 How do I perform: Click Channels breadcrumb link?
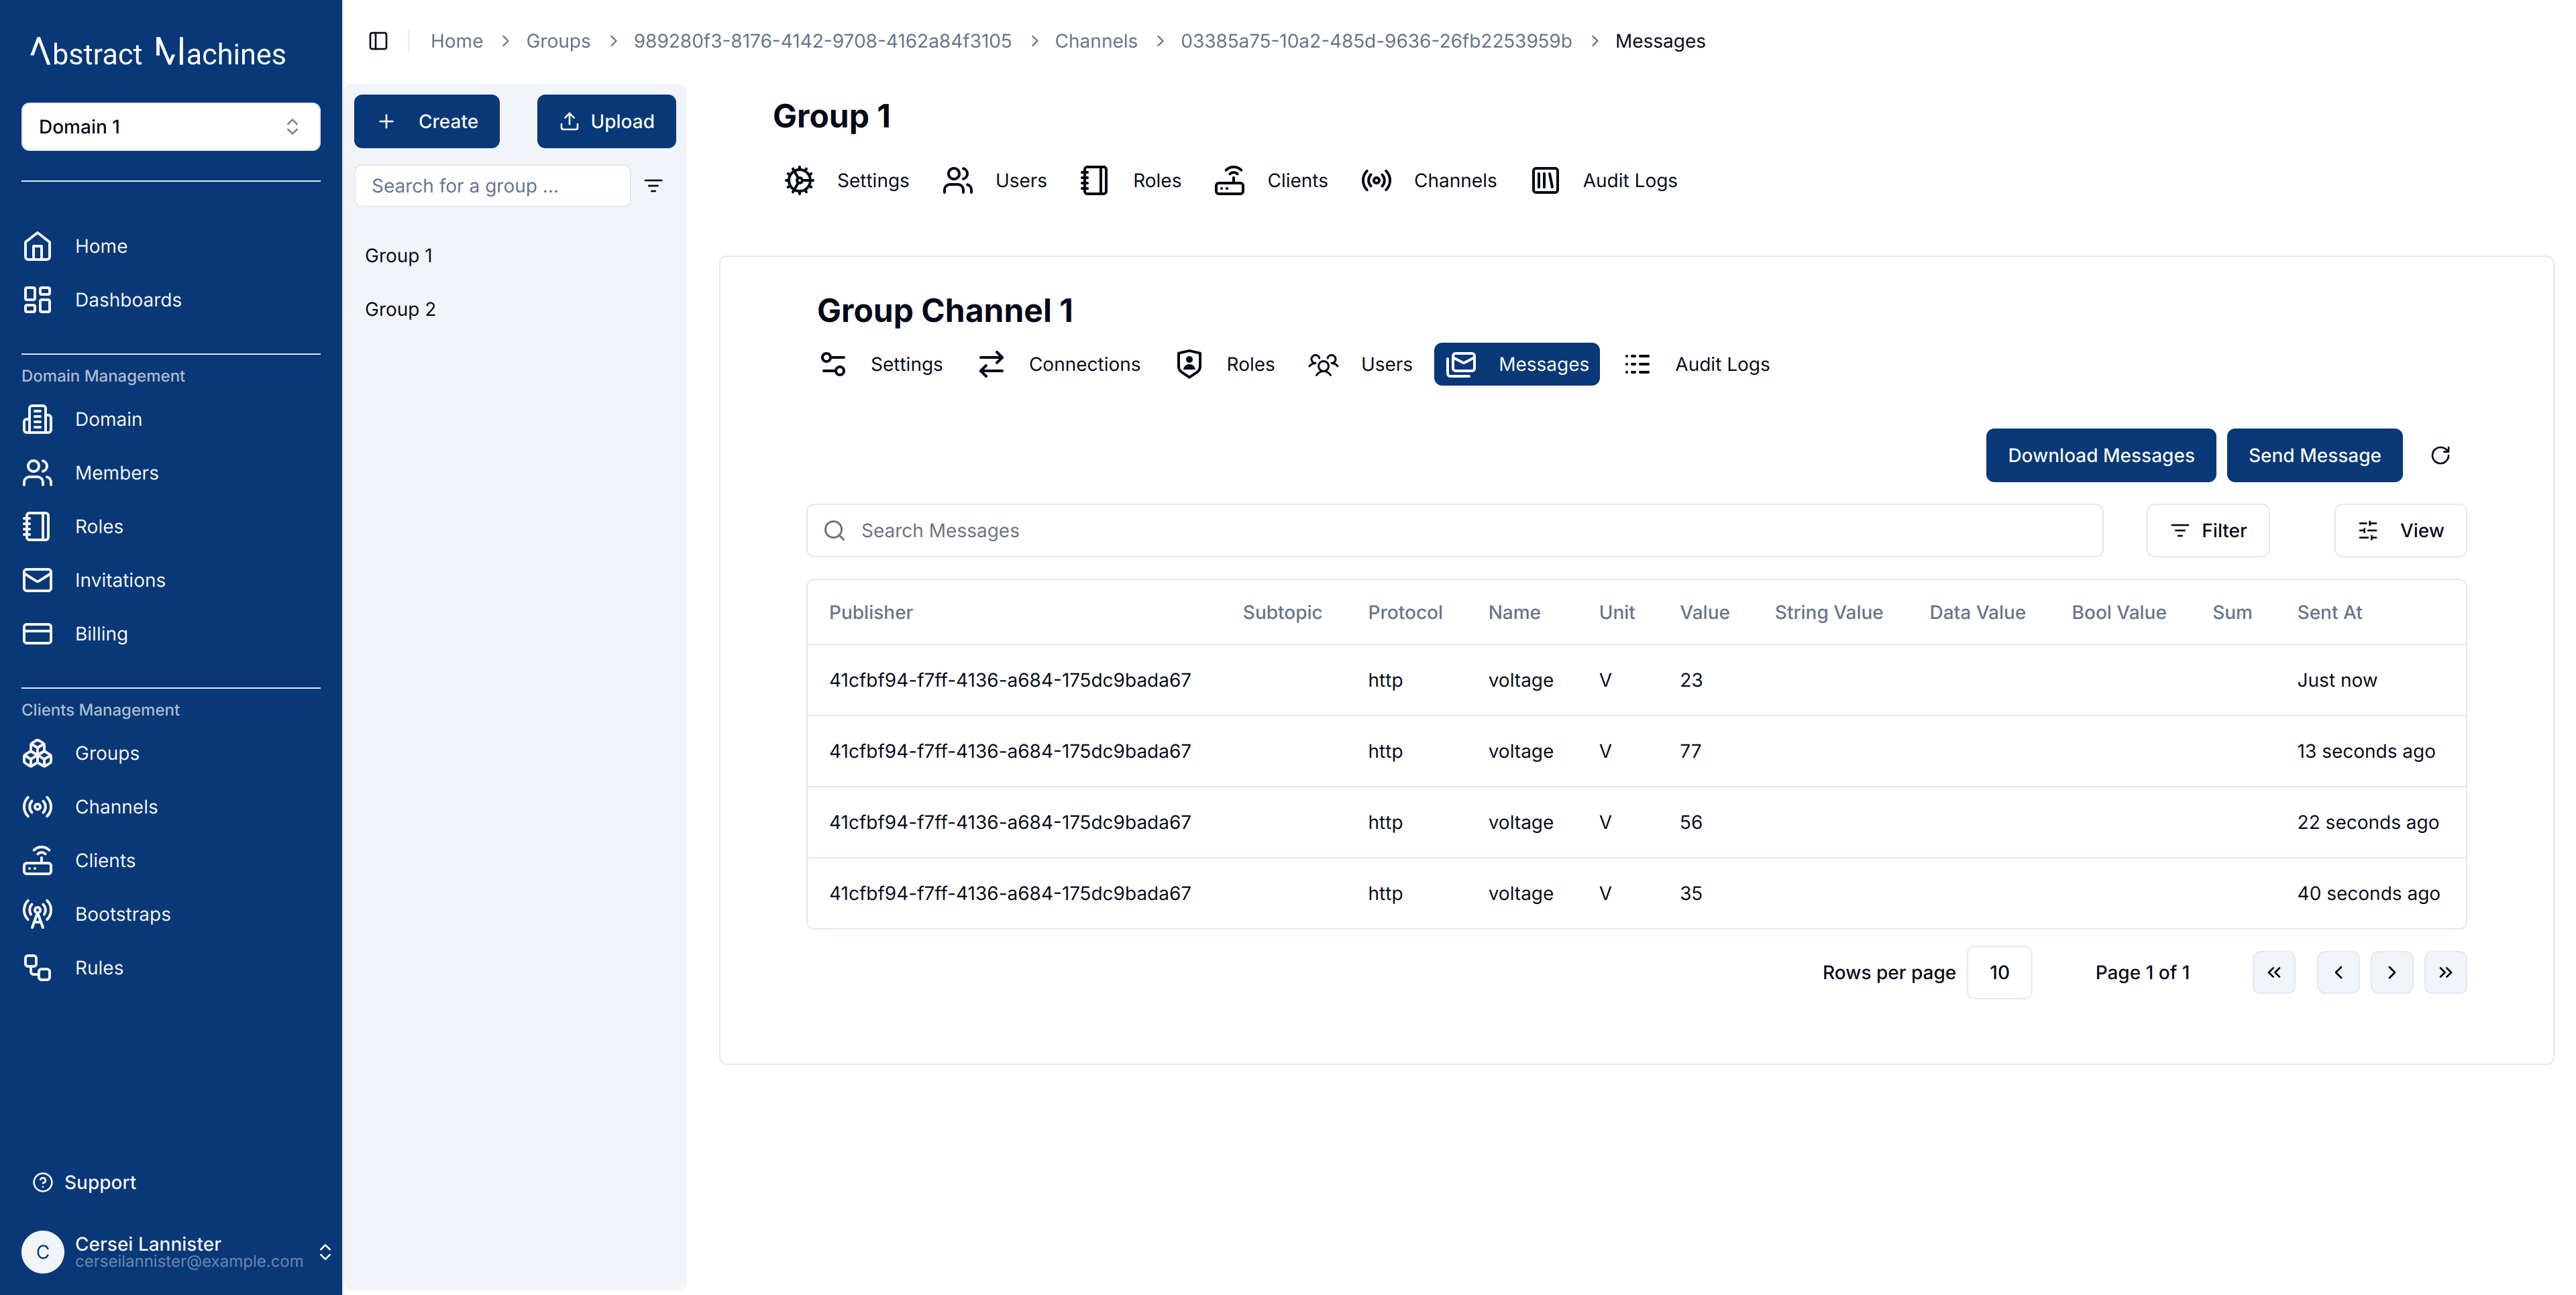(x=1096, y=41)
